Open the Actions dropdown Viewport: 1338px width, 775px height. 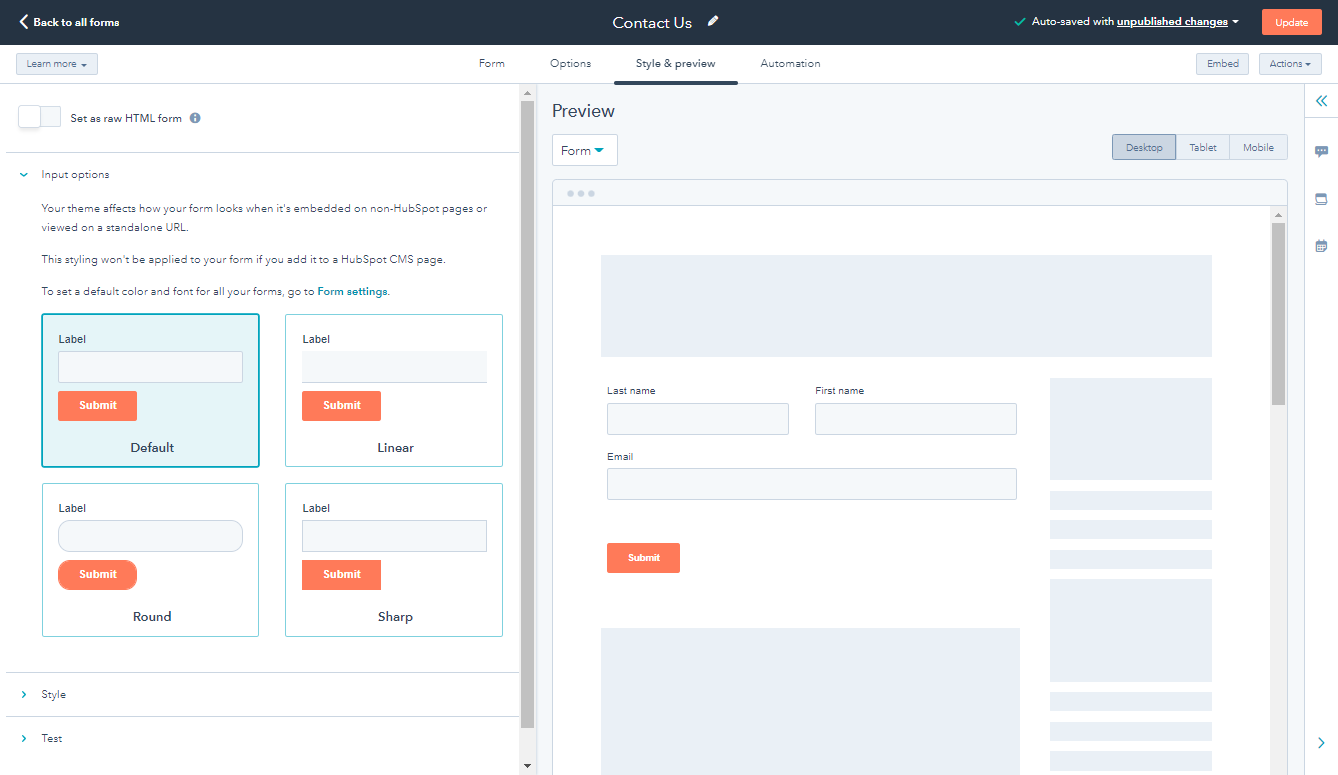pos(1289,63)
